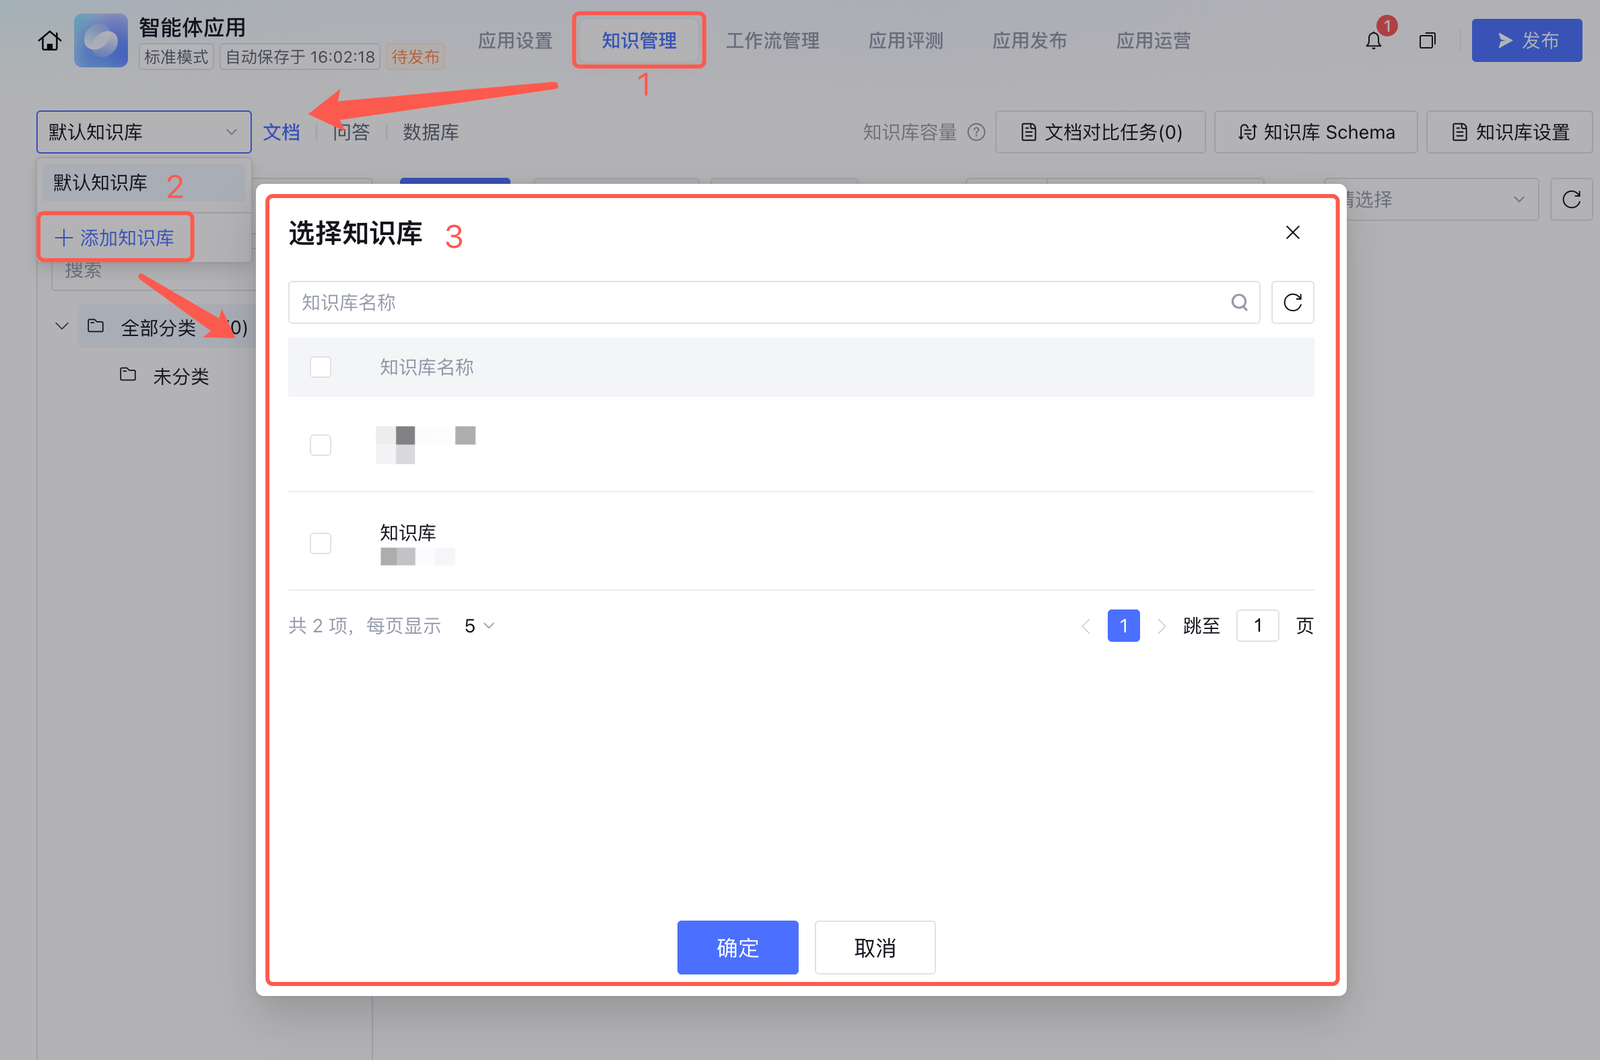Select the 知识库 row checkbox
This screenshot has height=1060, width=1600.
320,544
